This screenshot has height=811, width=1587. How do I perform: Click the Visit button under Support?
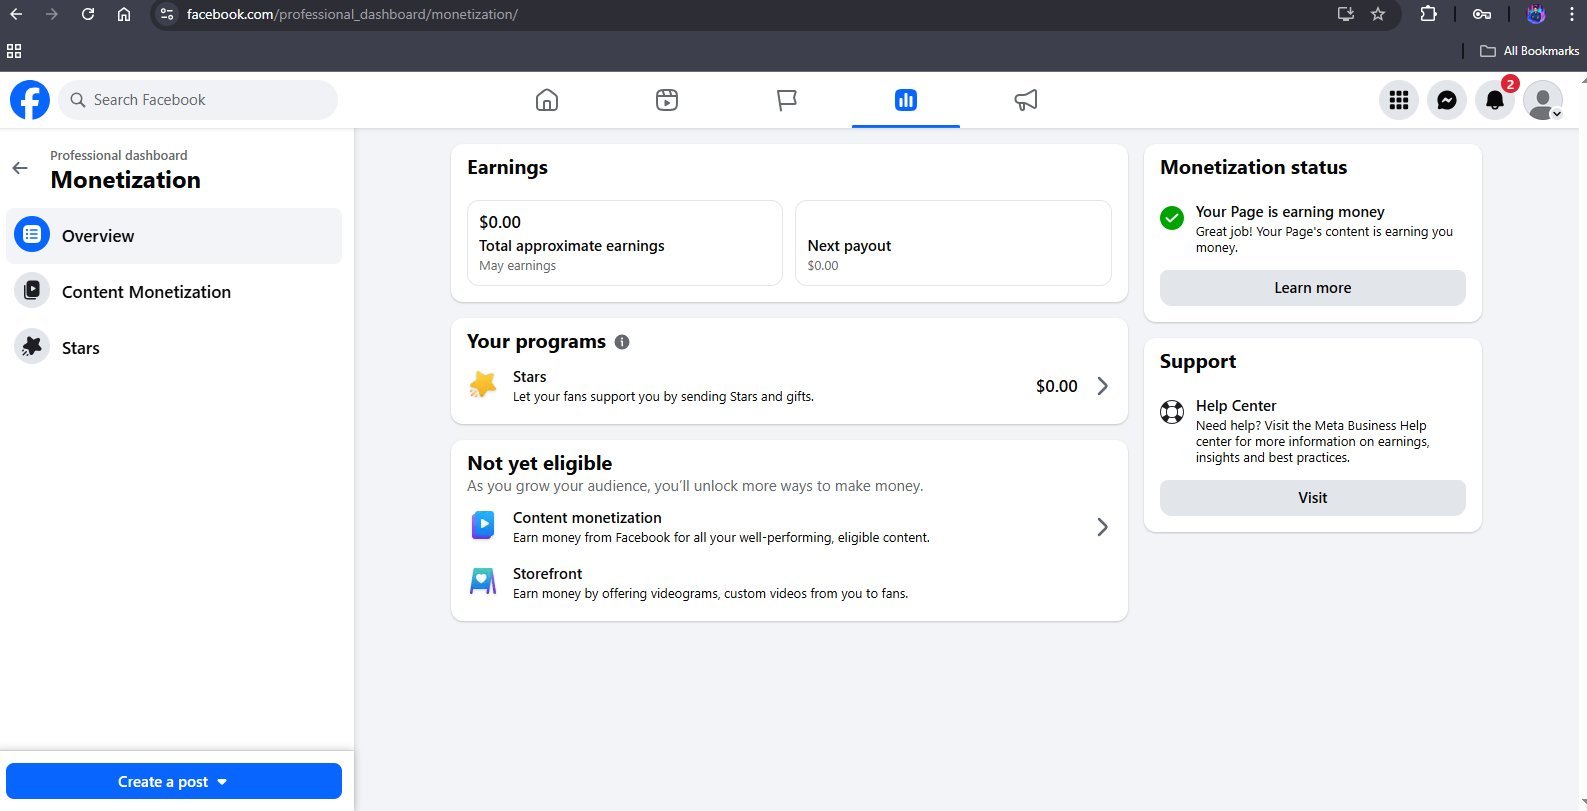(x=1312, y=498)
